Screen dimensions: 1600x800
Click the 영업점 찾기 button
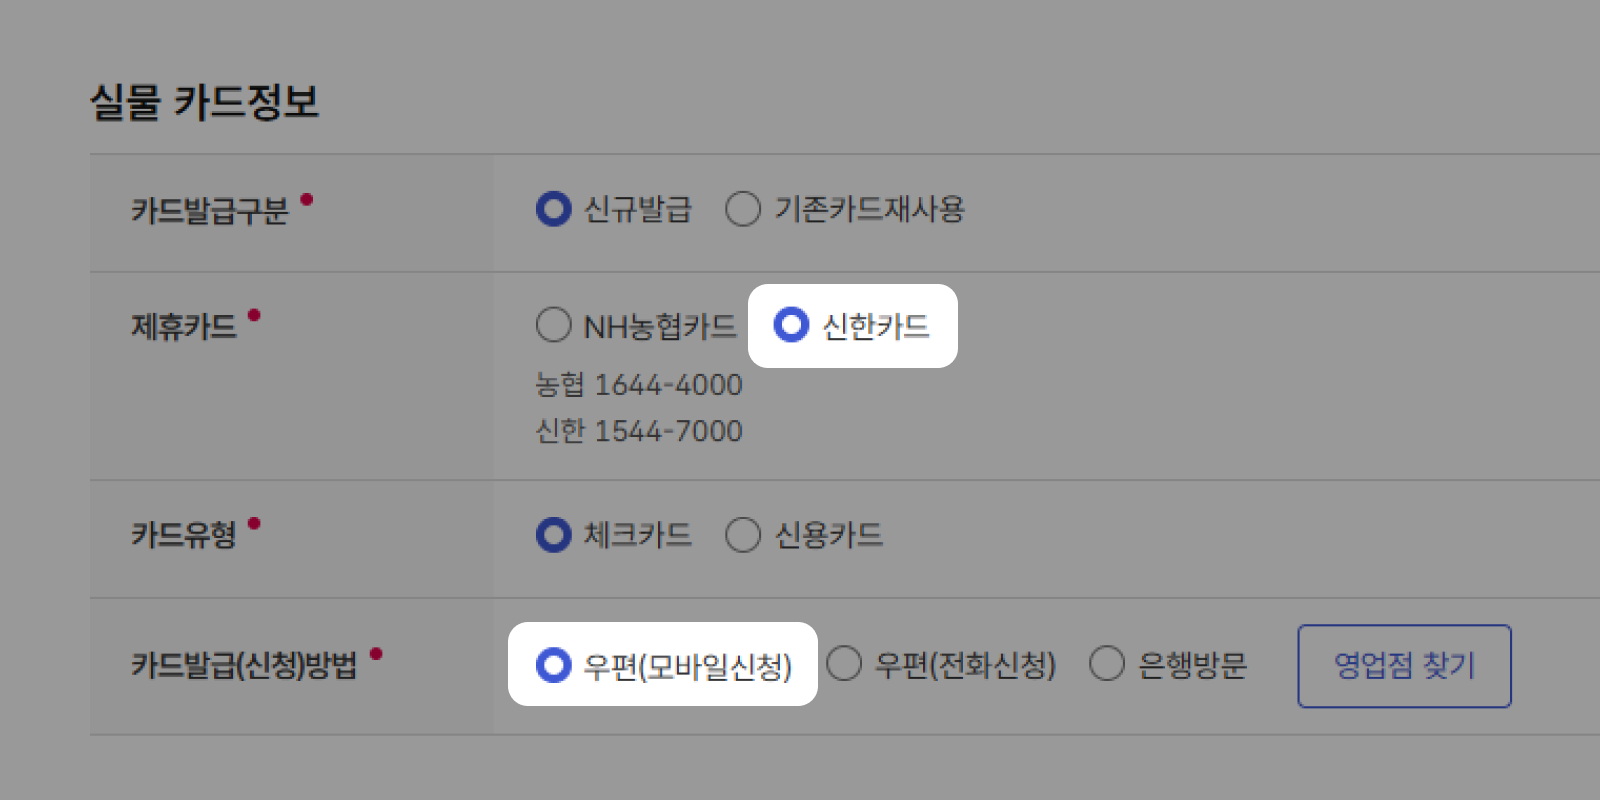click(1404, 666)
